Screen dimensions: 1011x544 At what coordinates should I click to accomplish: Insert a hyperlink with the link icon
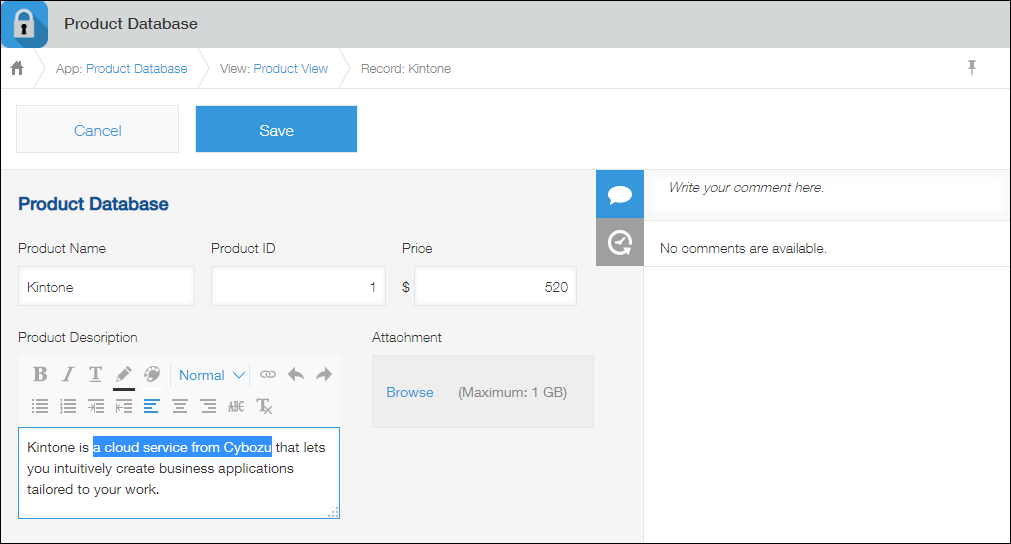point(268,375)
